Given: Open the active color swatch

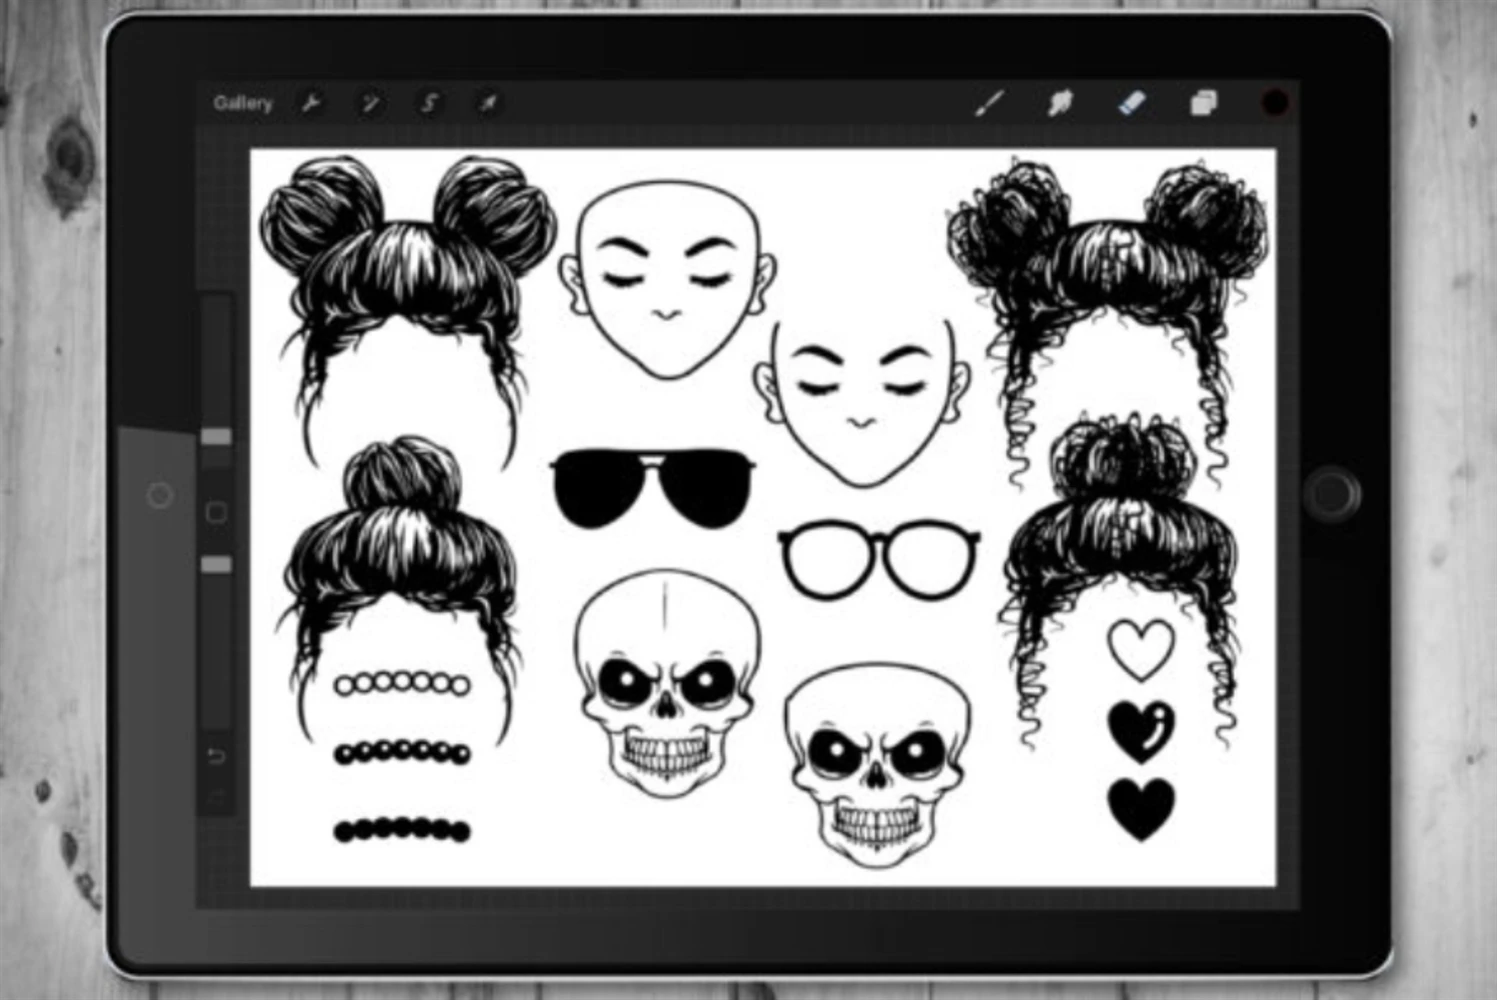Looking at the screenshot, I should click(1274, 103).
